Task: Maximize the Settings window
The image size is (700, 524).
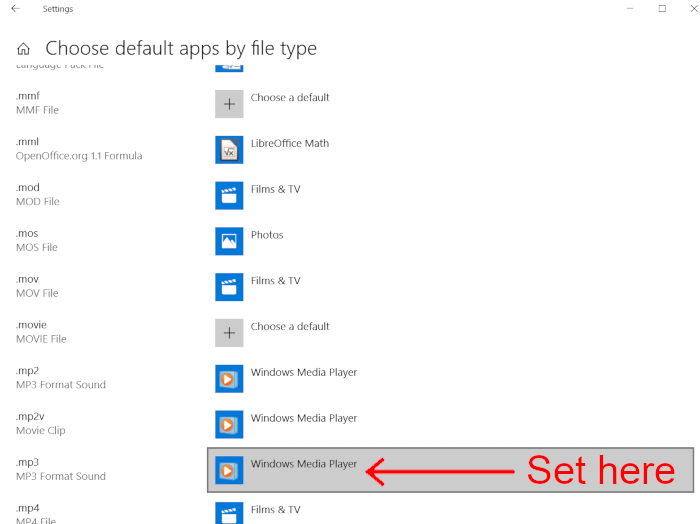Action: (x=662, y=9)
